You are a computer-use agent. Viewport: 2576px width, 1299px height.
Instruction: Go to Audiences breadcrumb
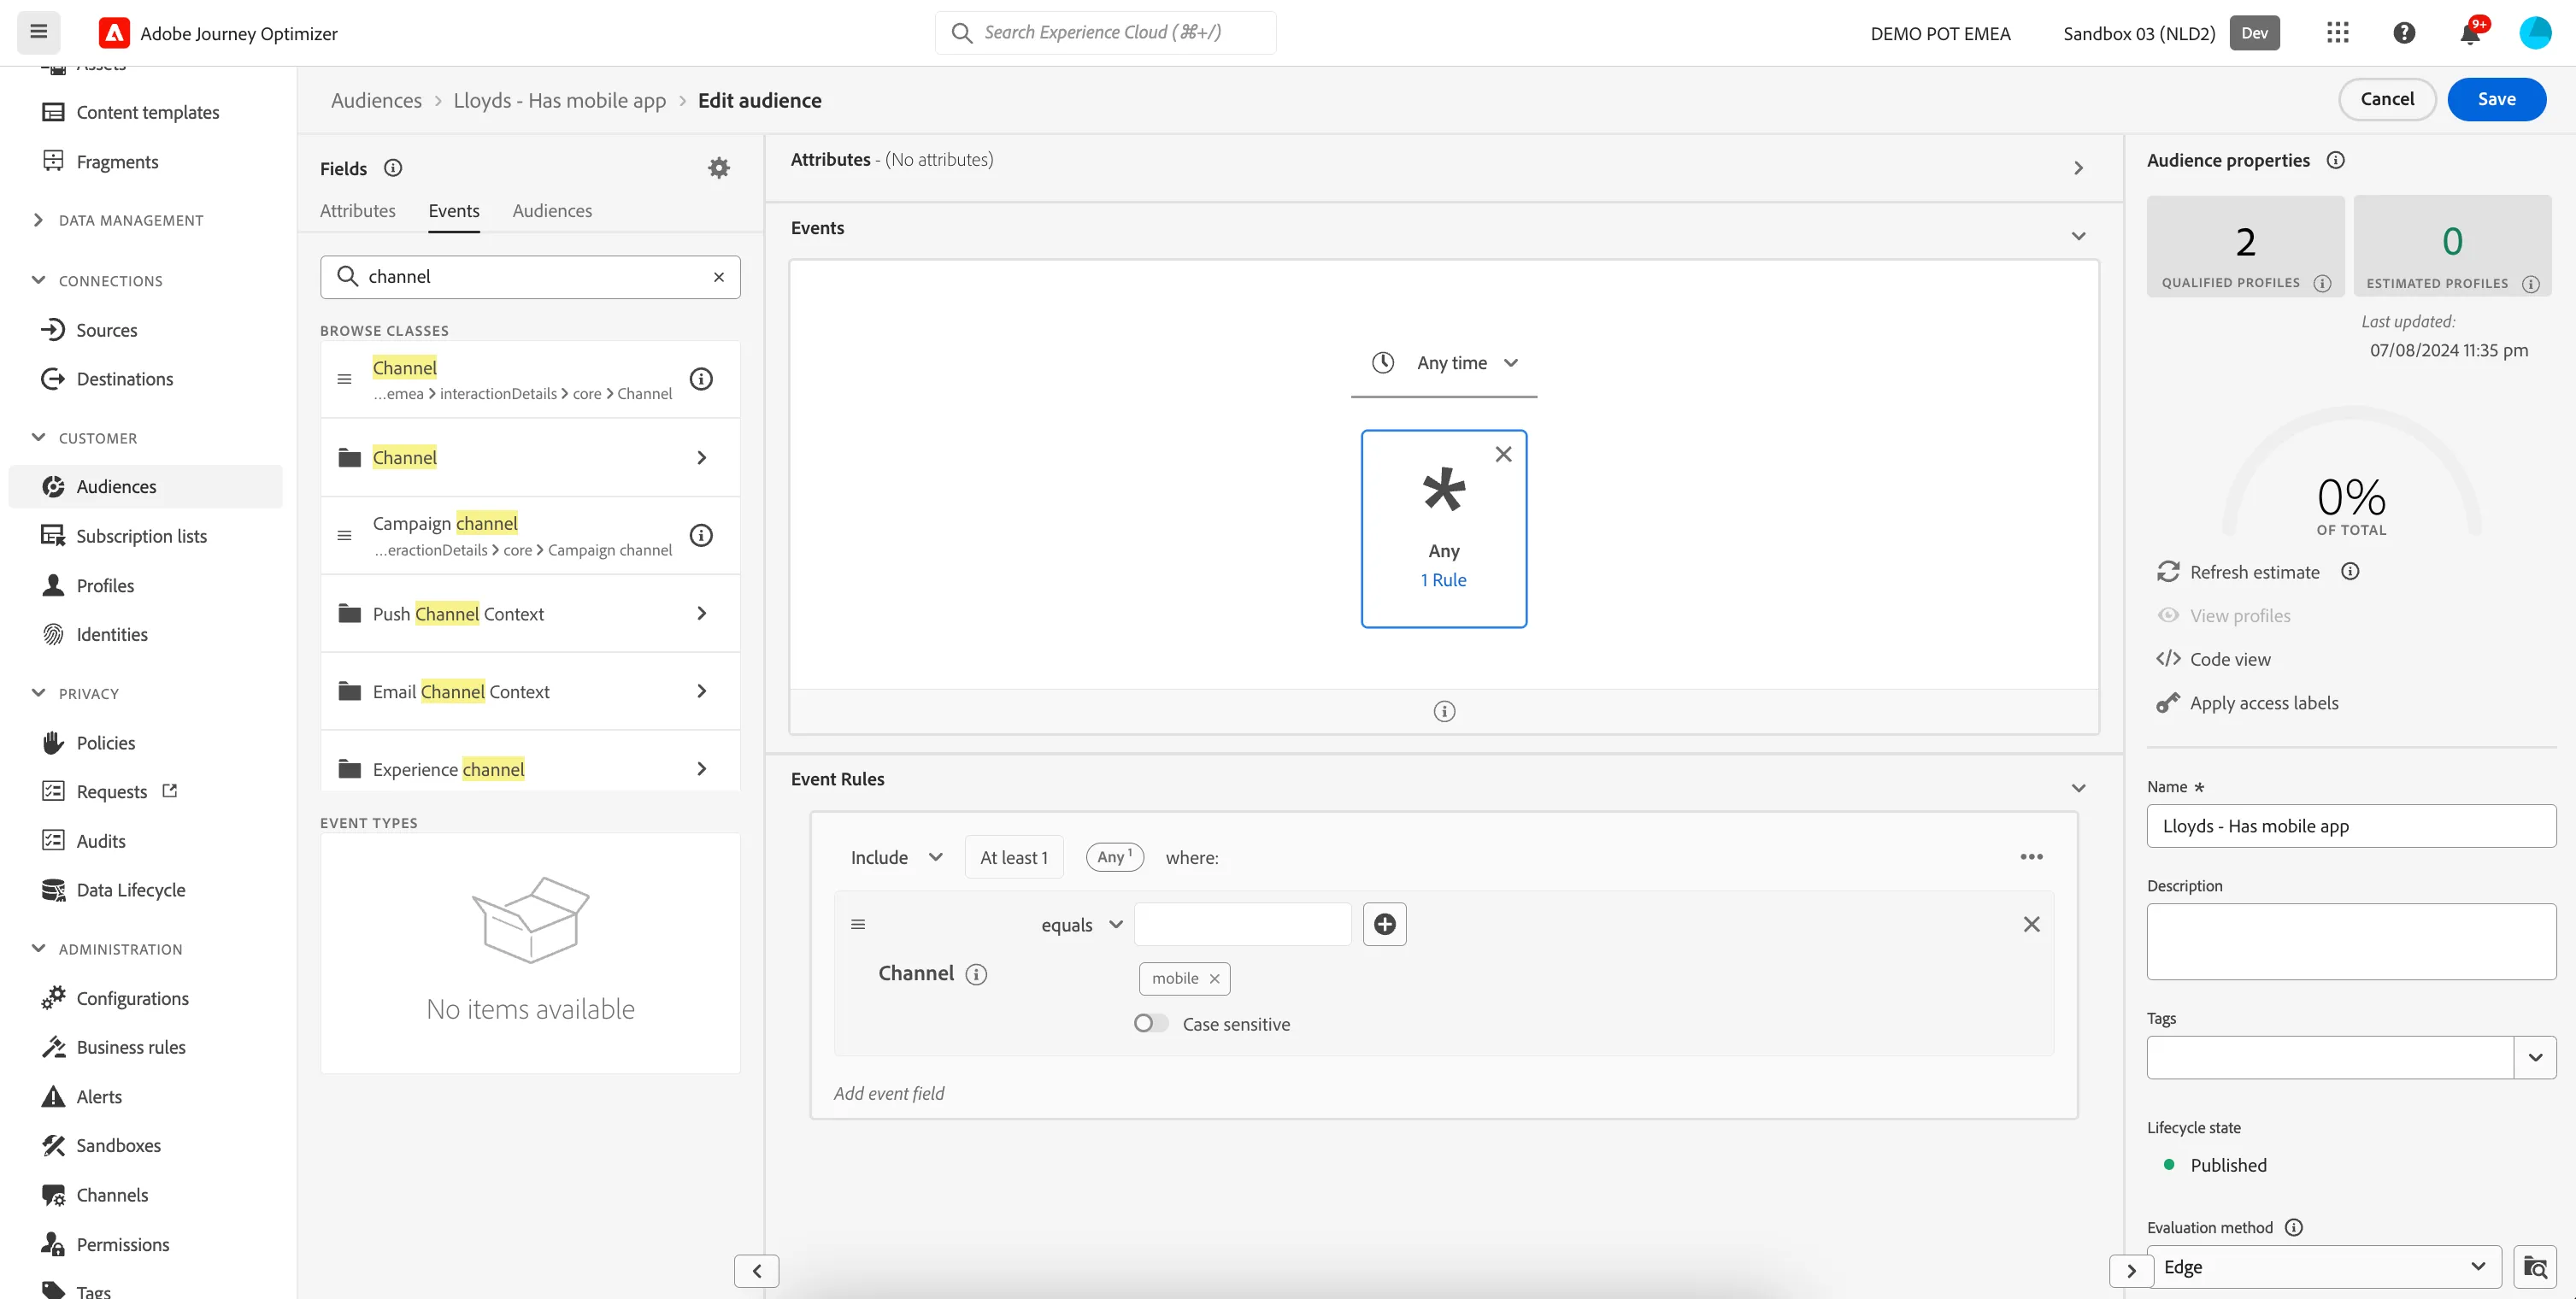pyautogui.click(x=376, y=100)
